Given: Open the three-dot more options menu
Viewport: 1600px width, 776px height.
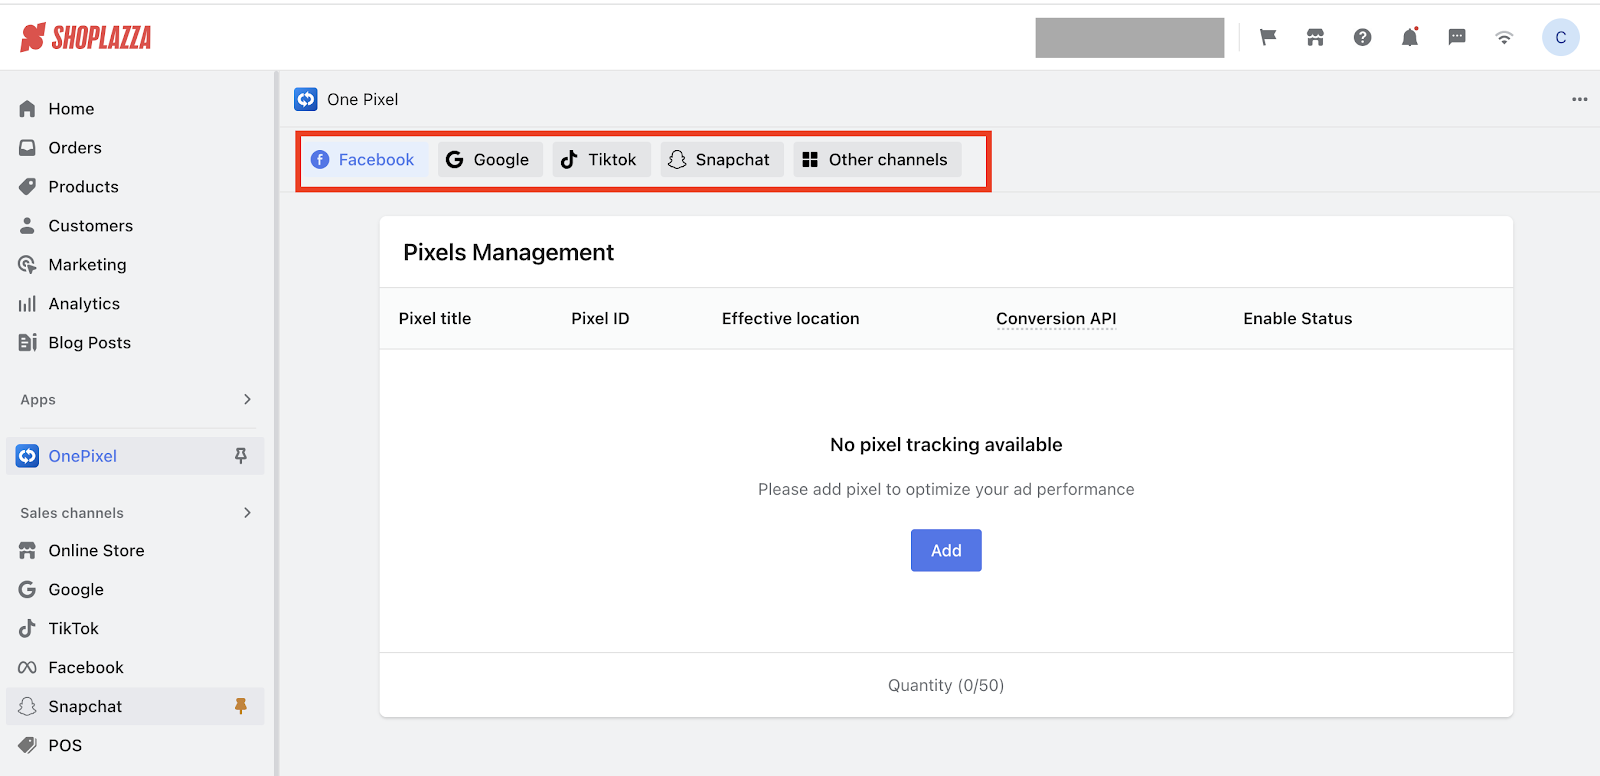Looking at the screenshot, I should (1579, 99).
